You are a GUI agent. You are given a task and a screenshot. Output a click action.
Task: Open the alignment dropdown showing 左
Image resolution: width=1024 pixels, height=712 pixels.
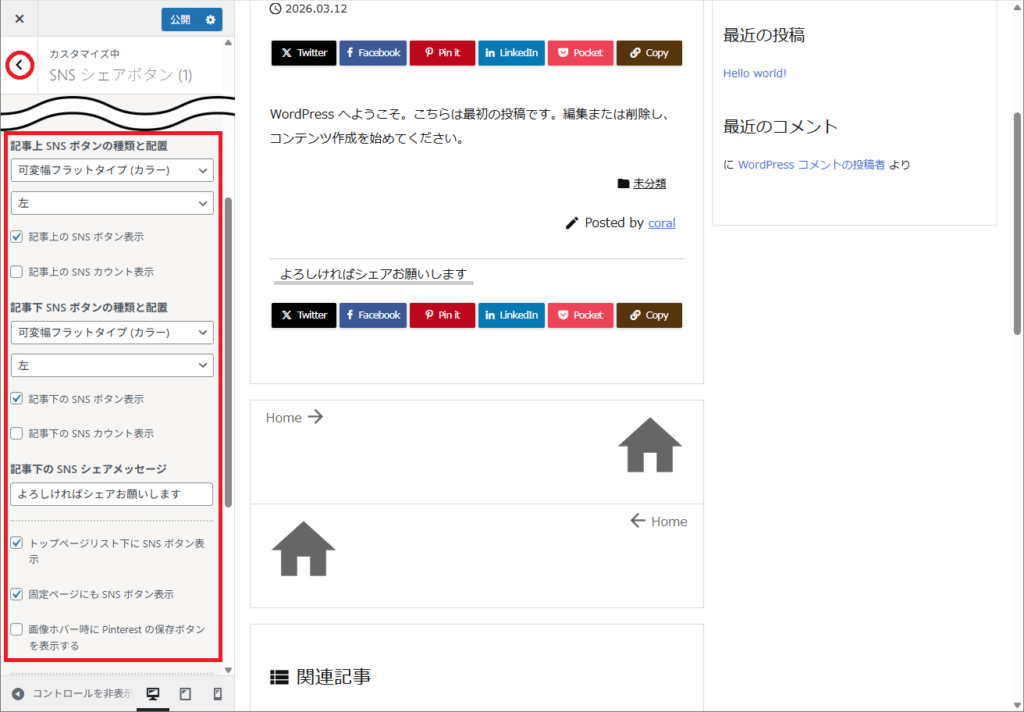(x=111, y=203)
